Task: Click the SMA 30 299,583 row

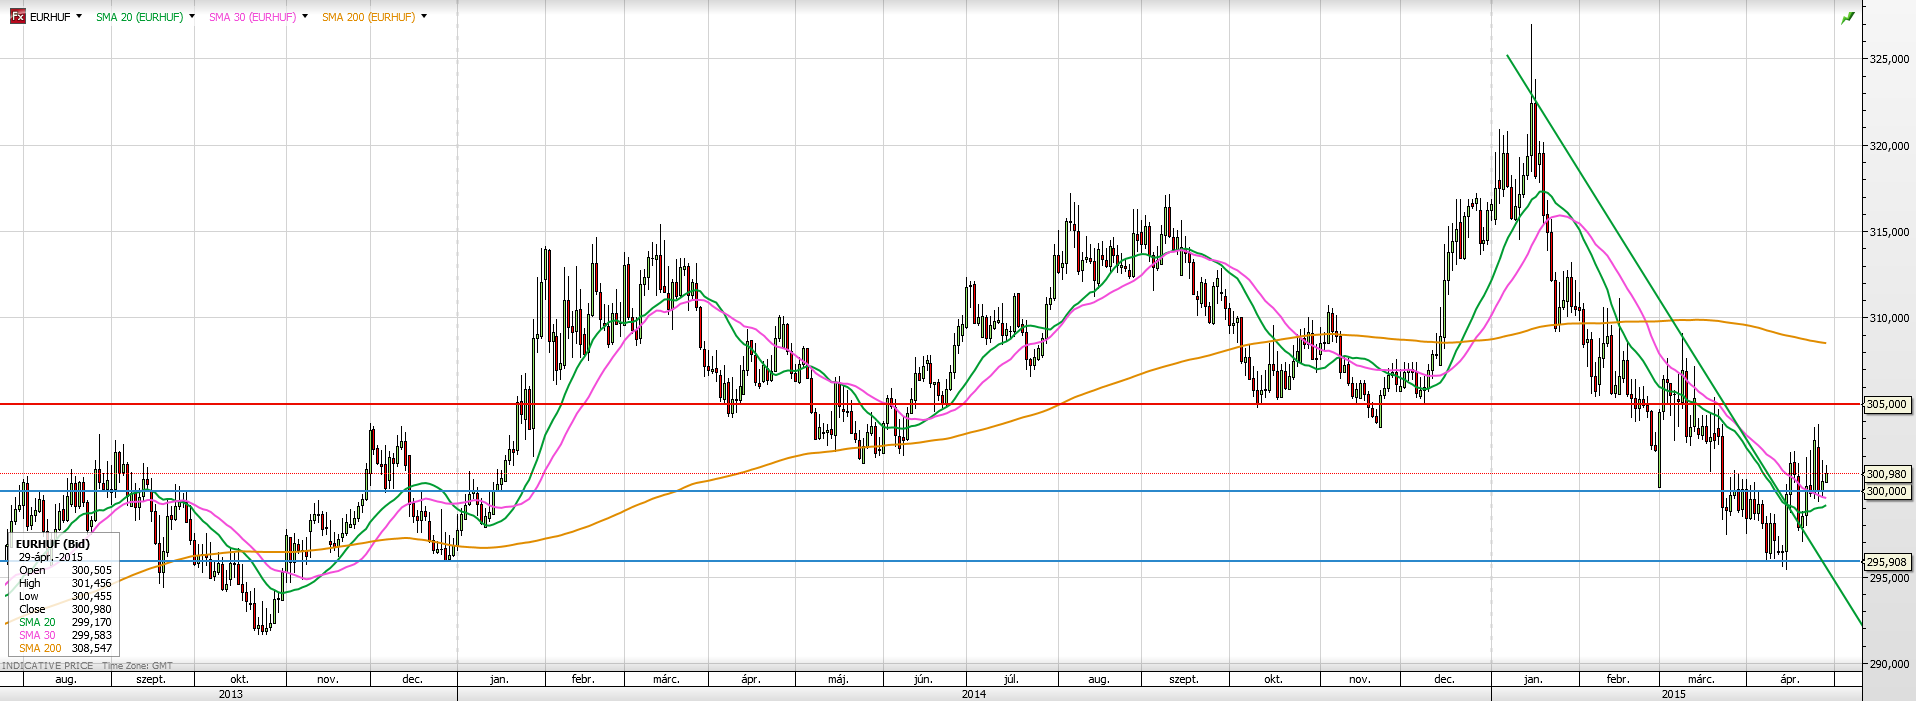Action: 65,635
